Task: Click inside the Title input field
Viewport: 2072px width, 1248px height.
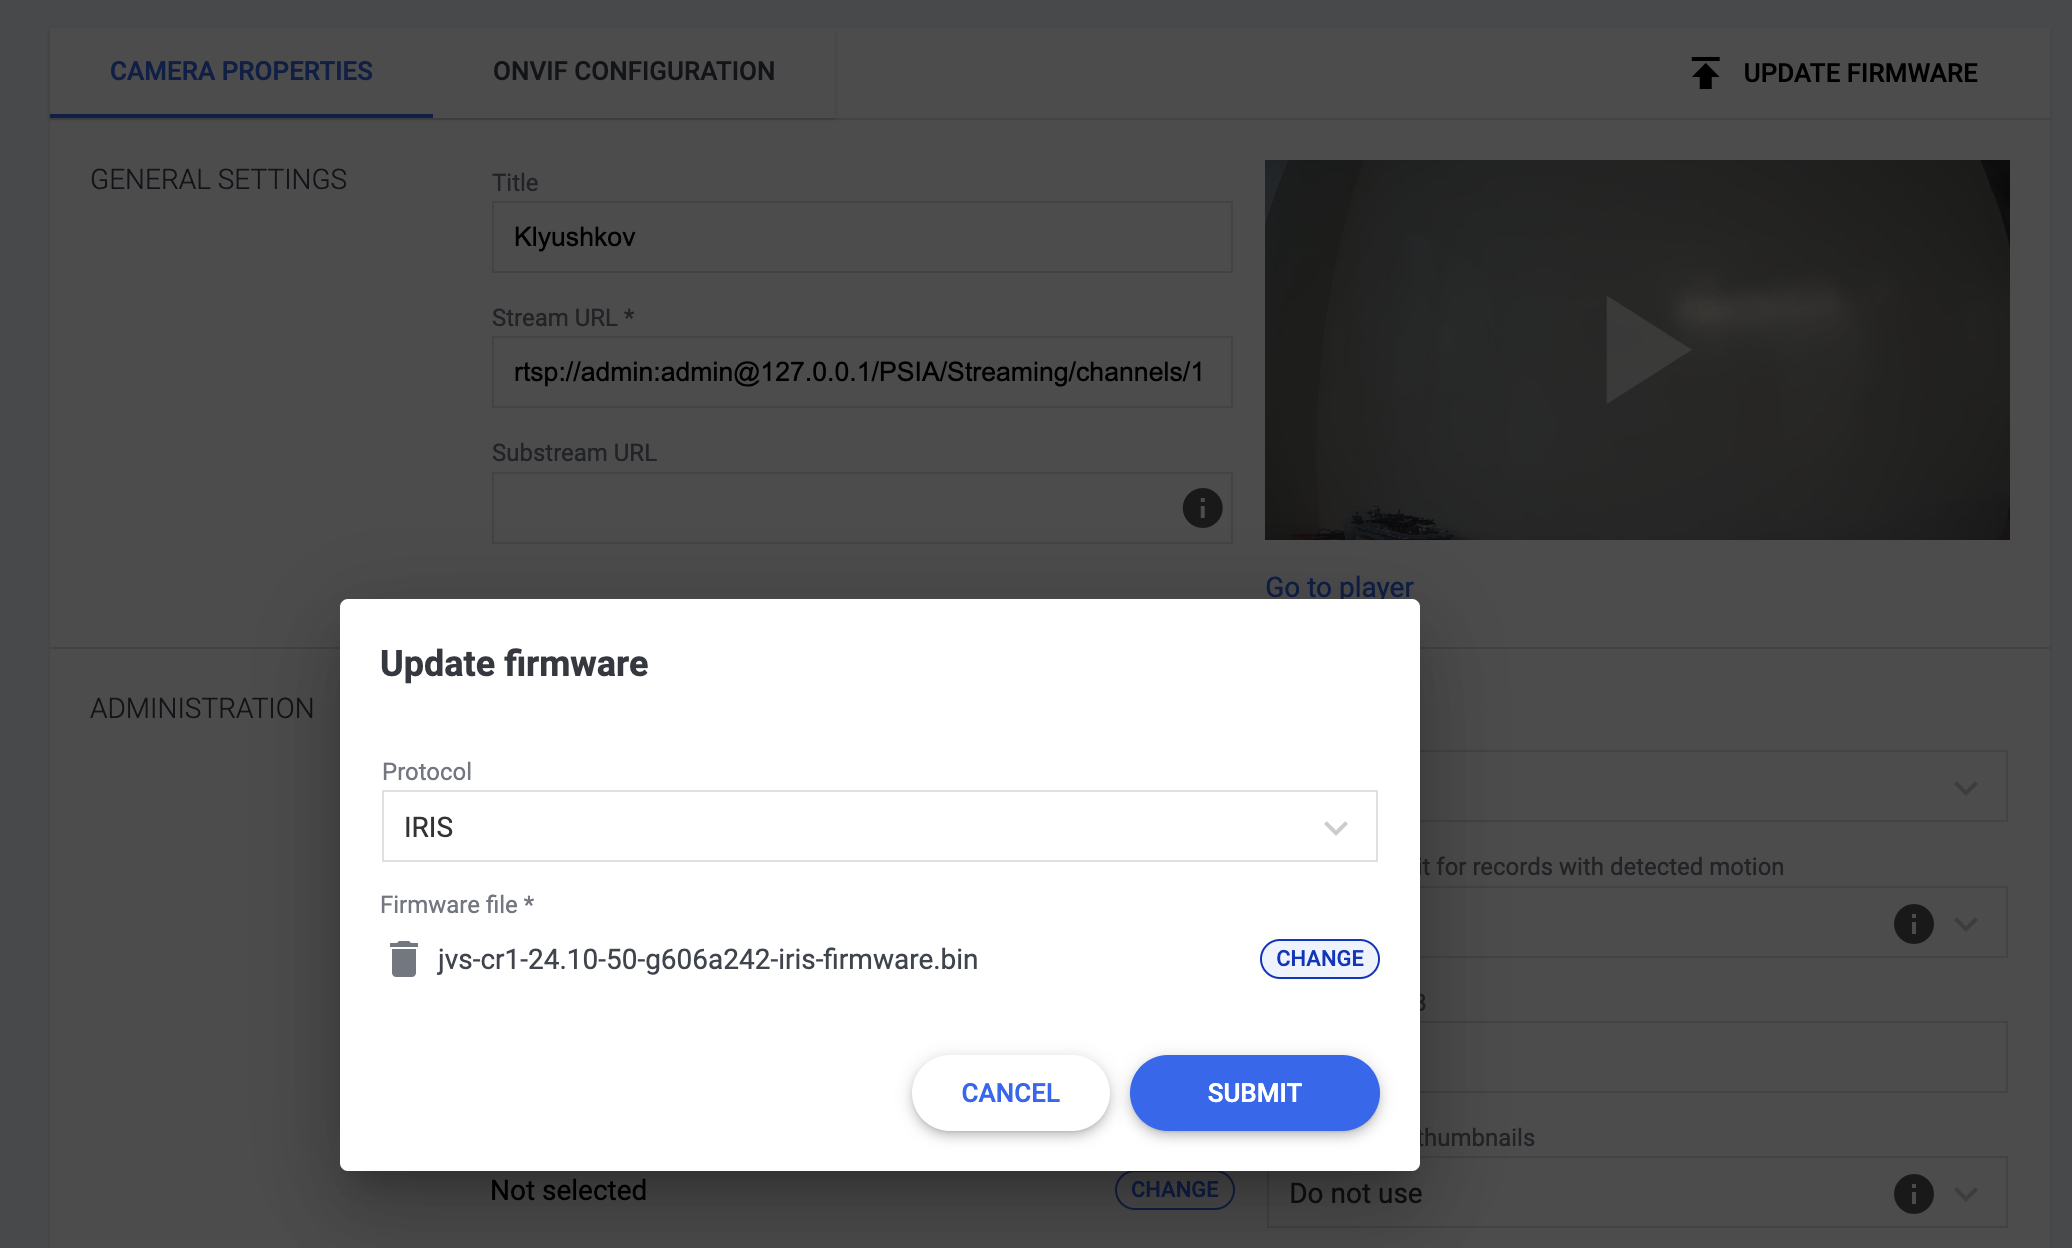Action: tap(863, 237)
